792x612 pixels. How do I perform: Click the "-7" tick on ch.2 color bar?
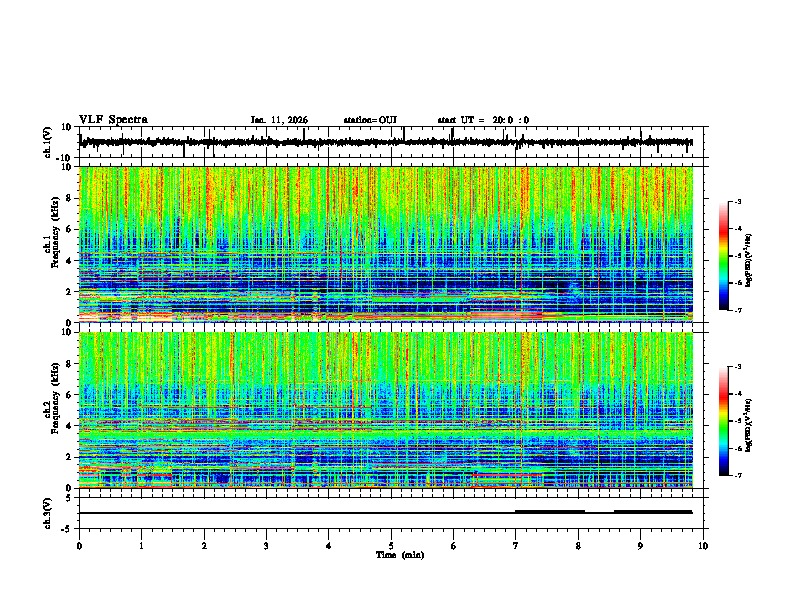[x=737, y=475]
